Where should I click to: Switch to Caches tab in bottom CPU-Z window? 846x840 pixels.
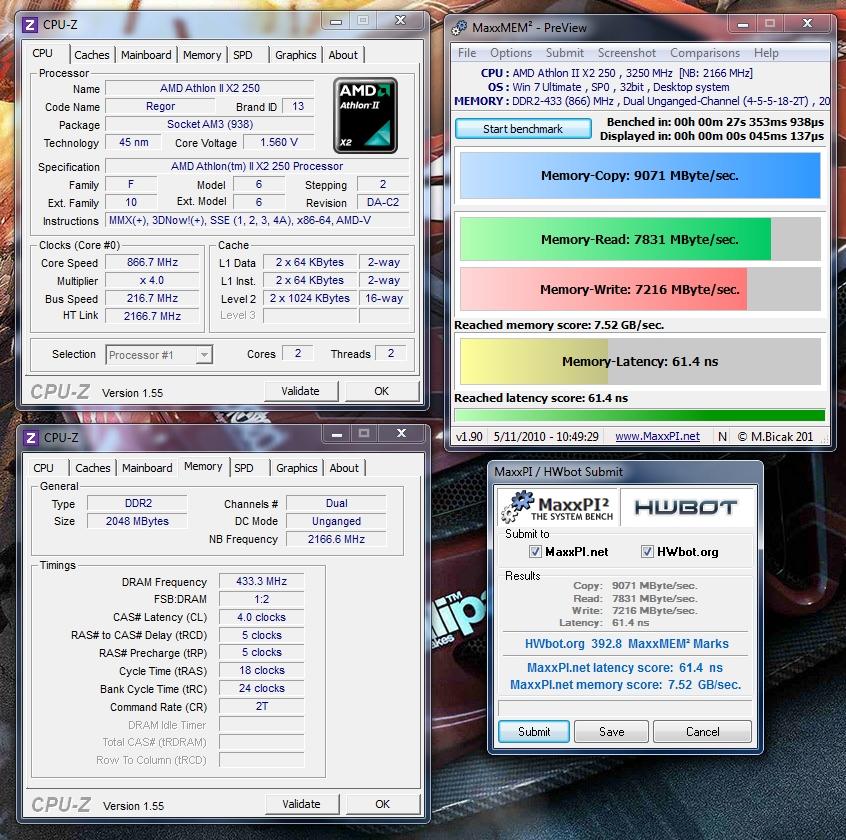click(93, 468)
